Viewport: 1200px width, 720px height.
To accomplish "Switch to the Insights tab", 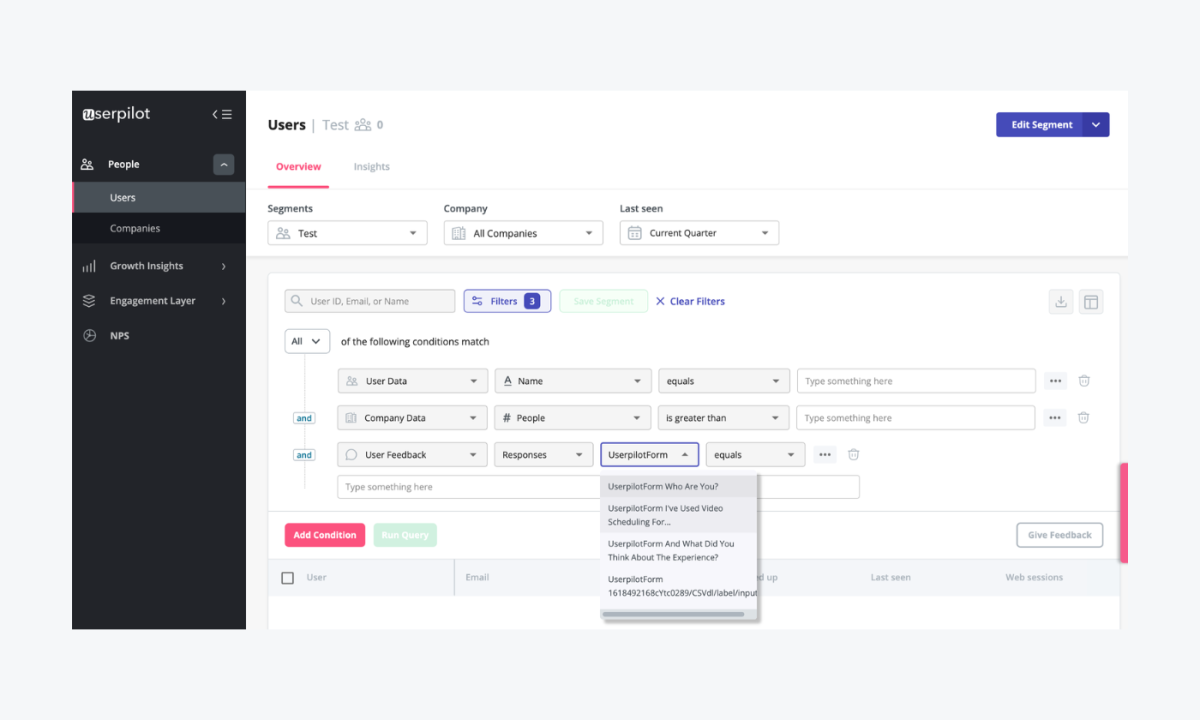I will [371, 166].
